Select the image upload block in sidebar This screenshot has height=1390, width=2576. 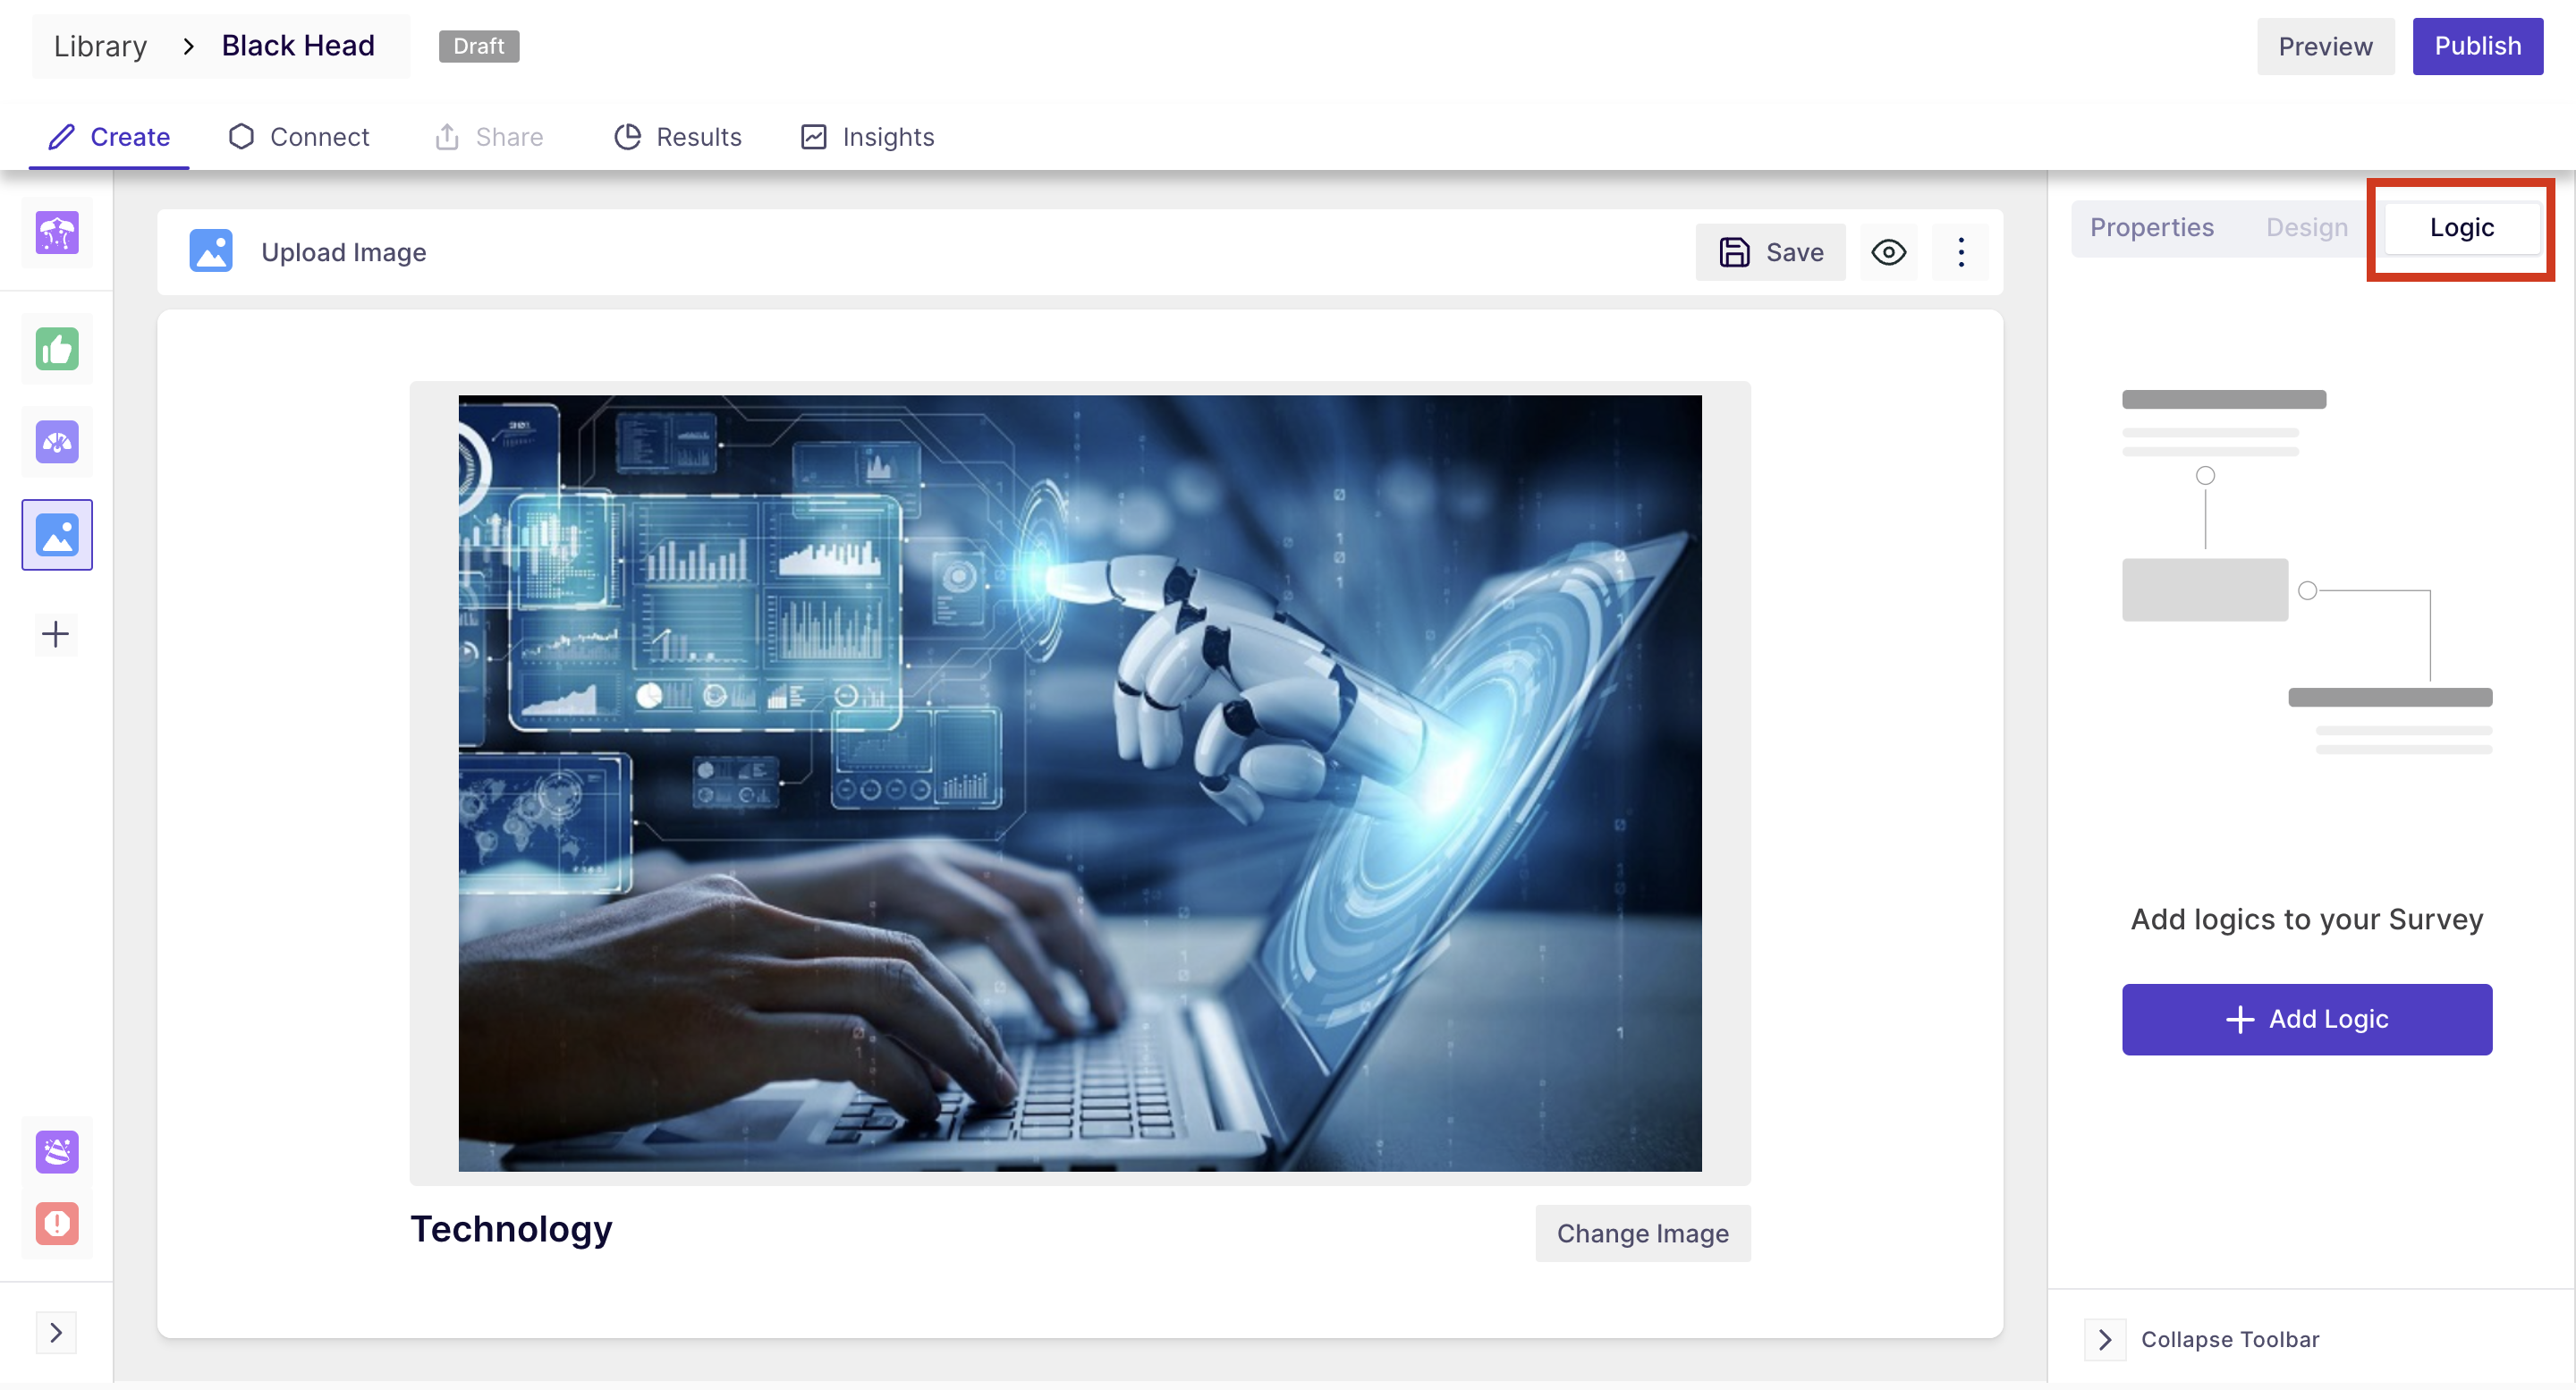(57, 535)
